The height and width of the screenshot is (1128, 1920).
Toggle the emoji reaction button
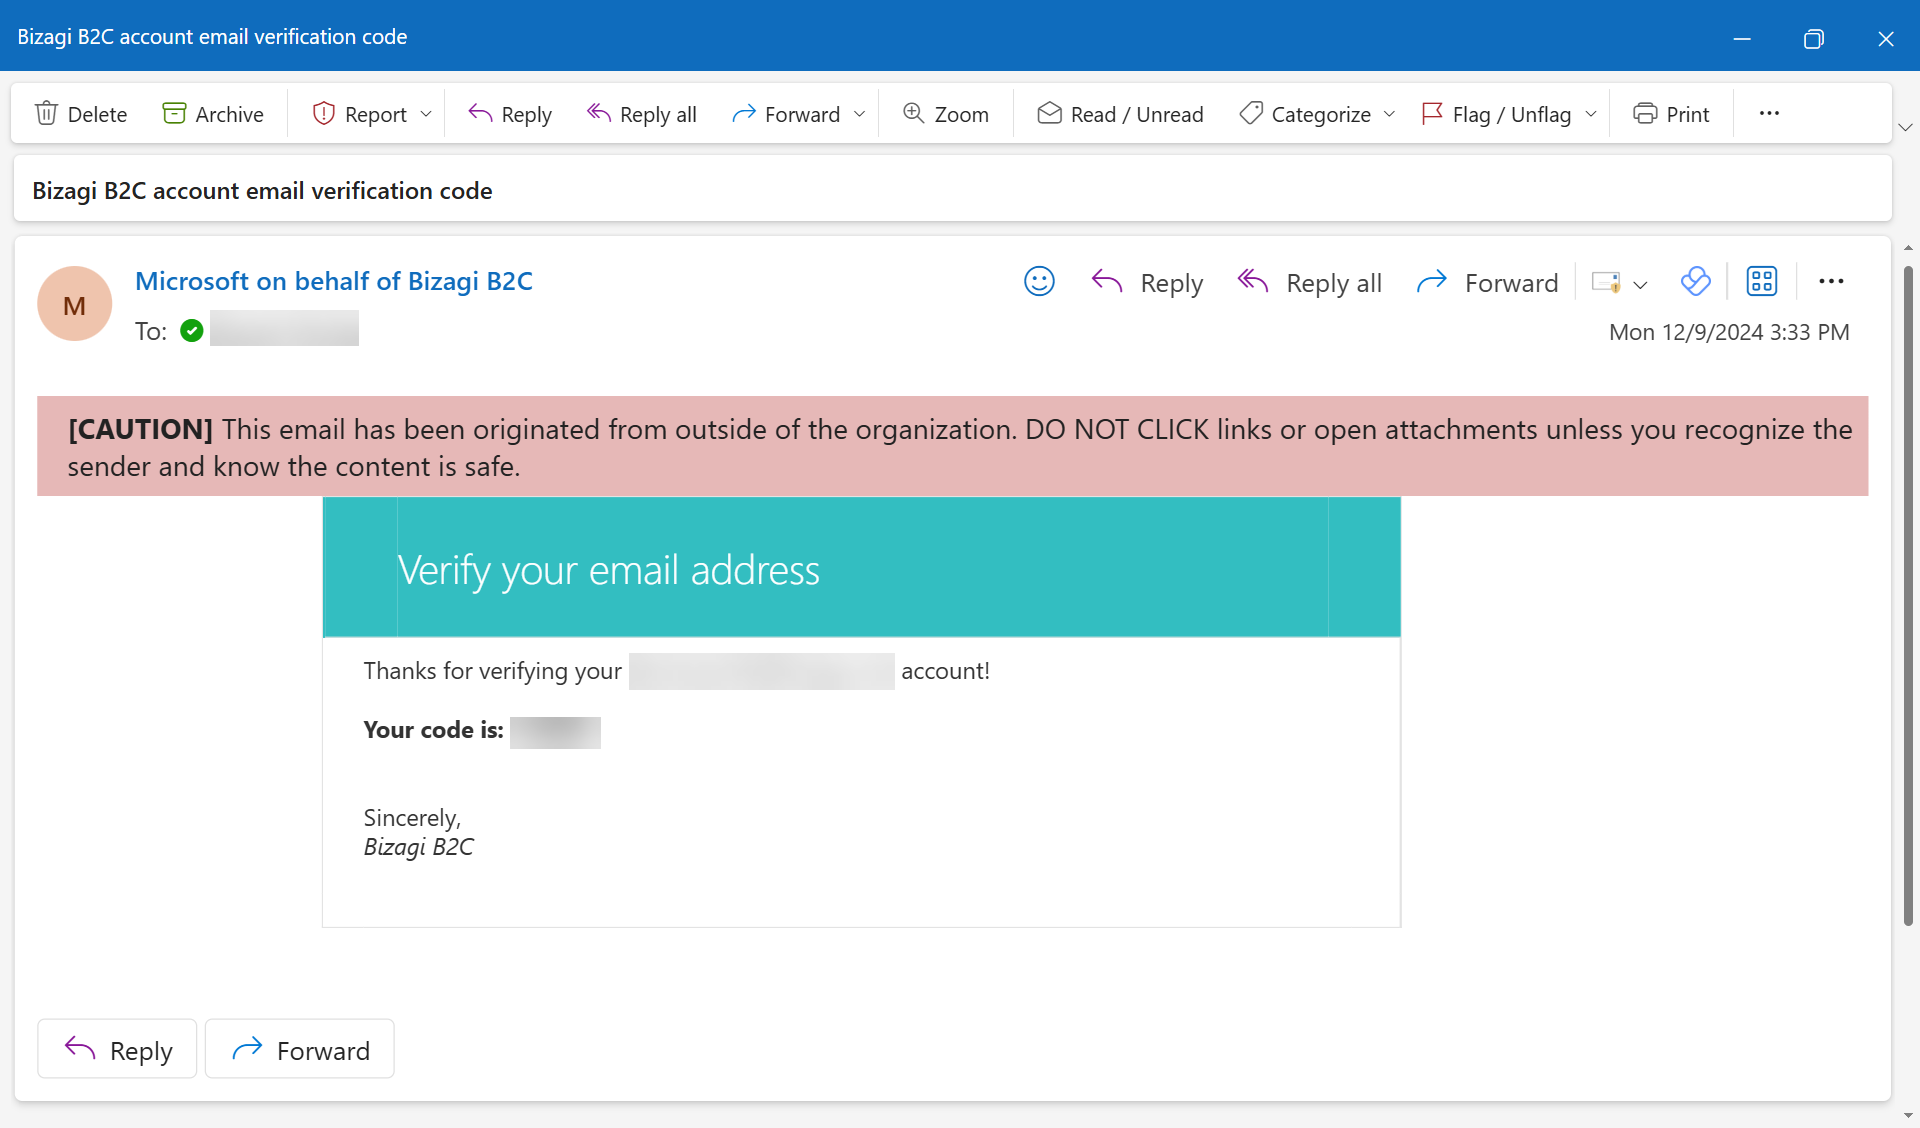click(x=1039, y=282)
